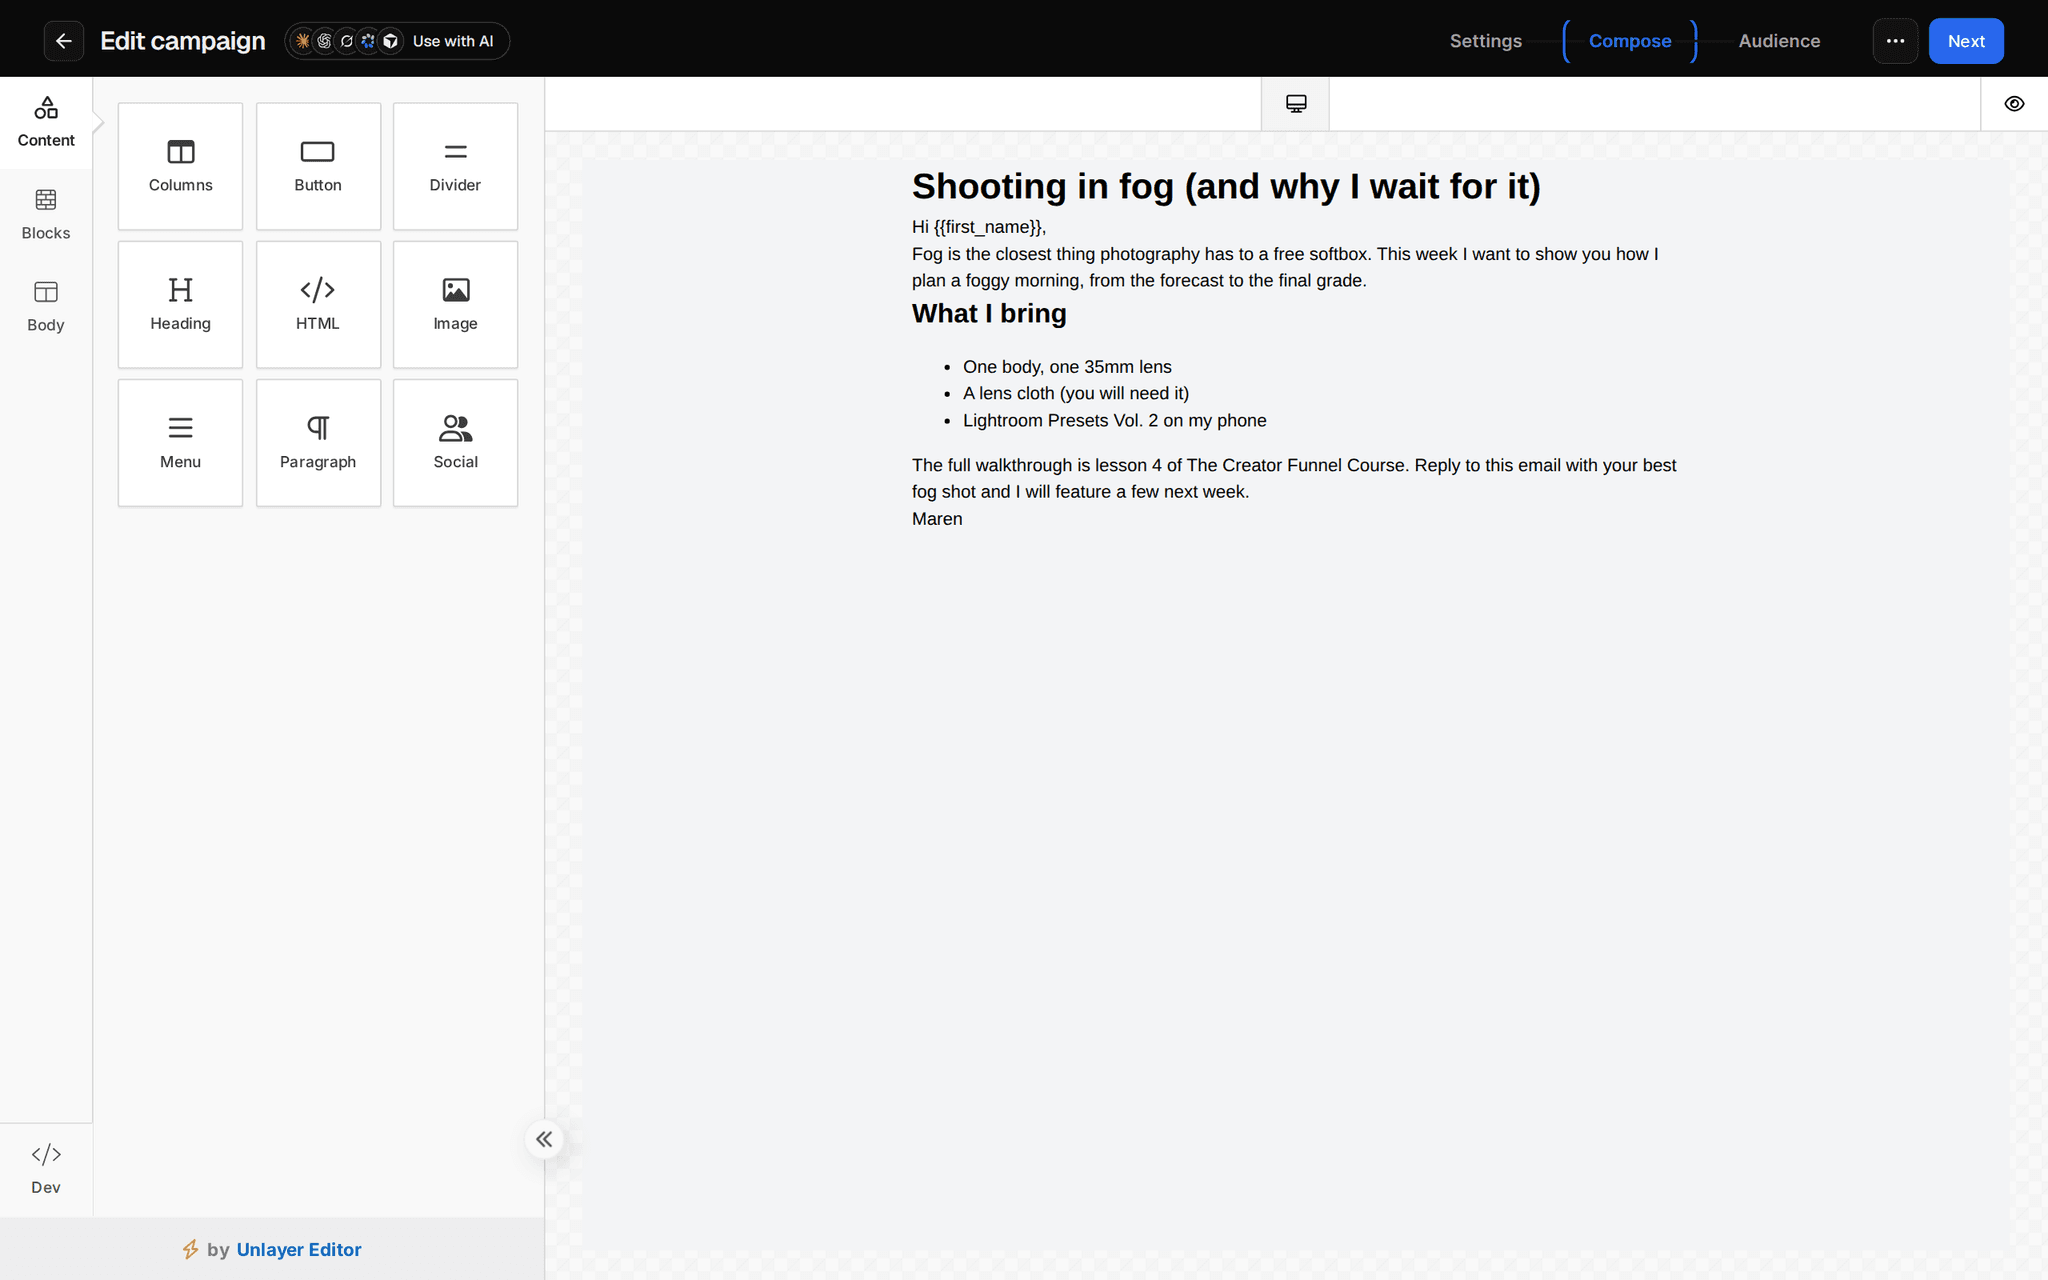Select the Columns content tool
2048x1280 pixels.
click(180, 166)
